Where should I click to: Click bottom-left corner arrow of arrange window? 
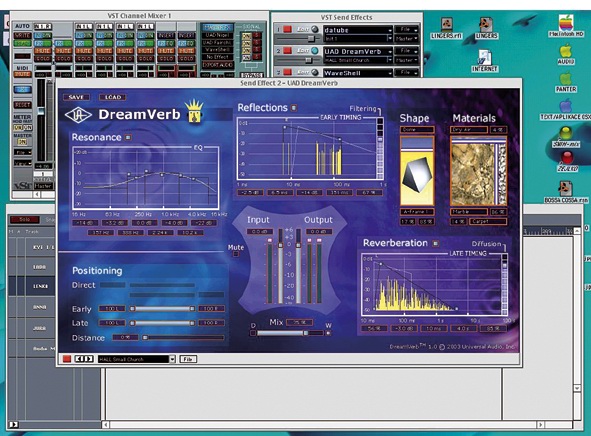13,425
